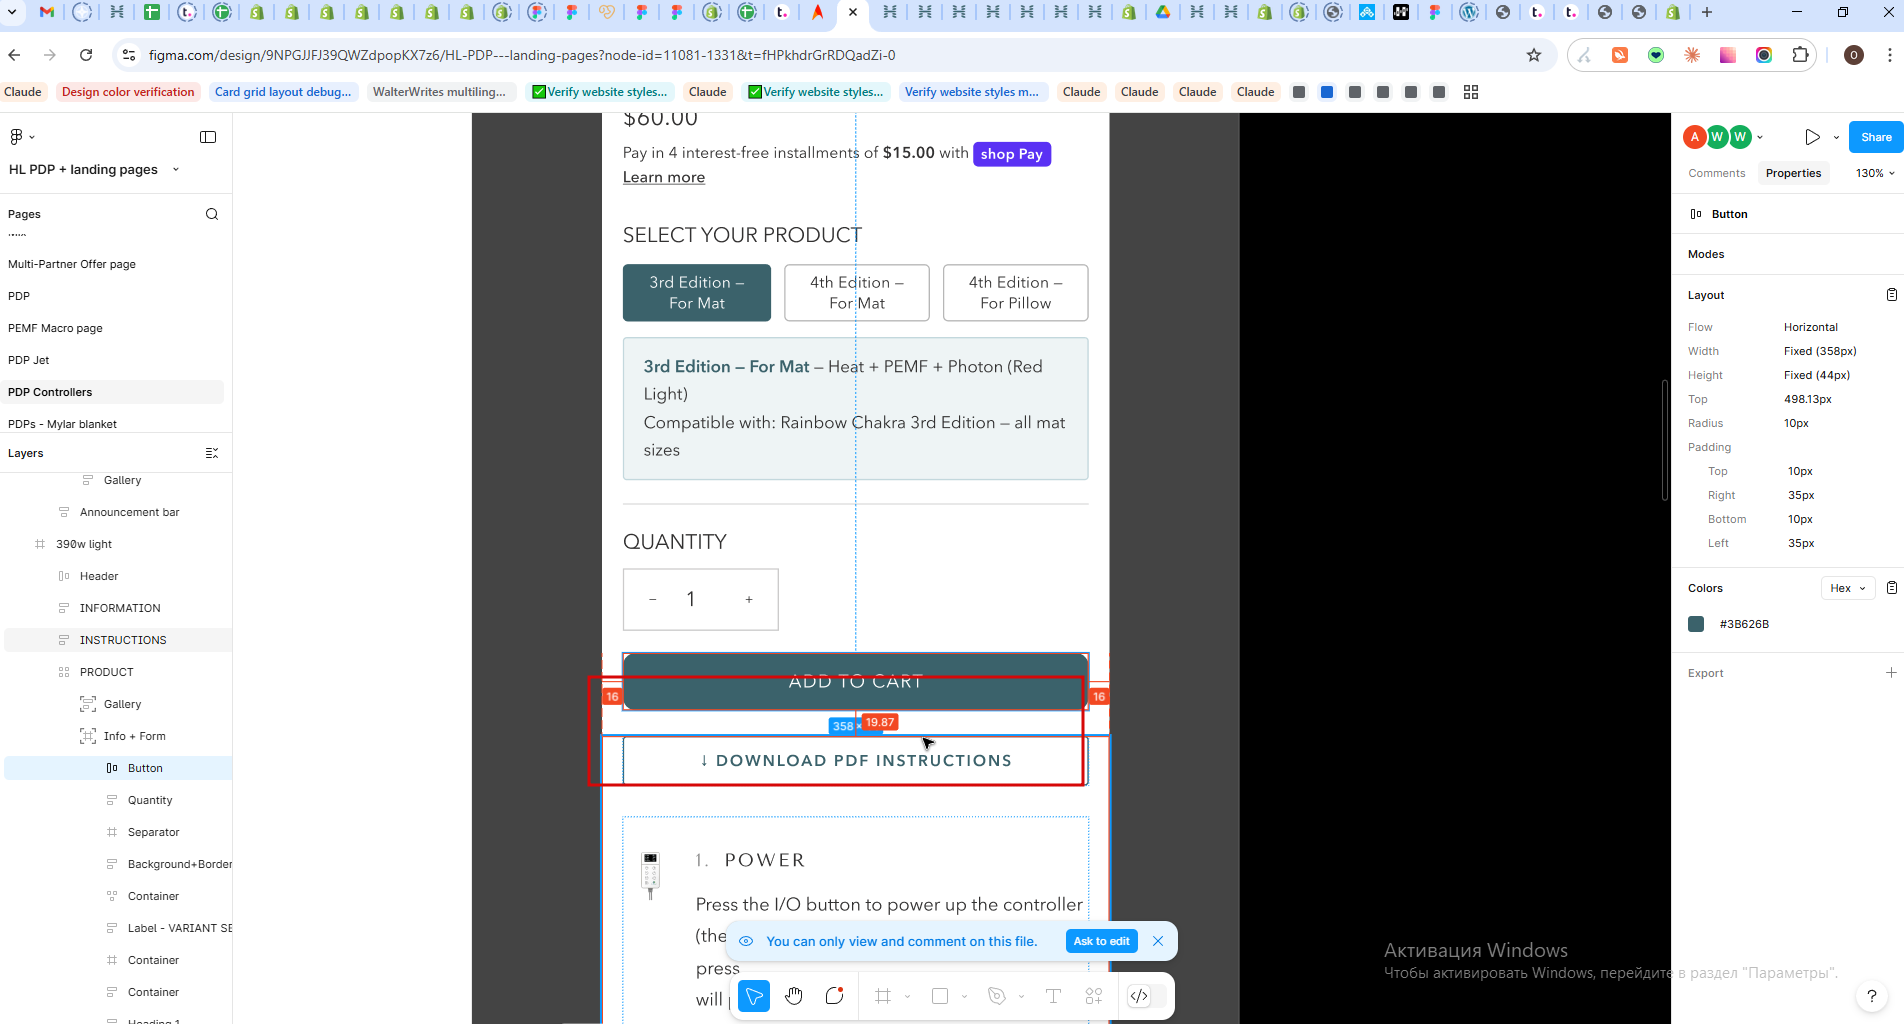Go back in browser history

[14, 55]
